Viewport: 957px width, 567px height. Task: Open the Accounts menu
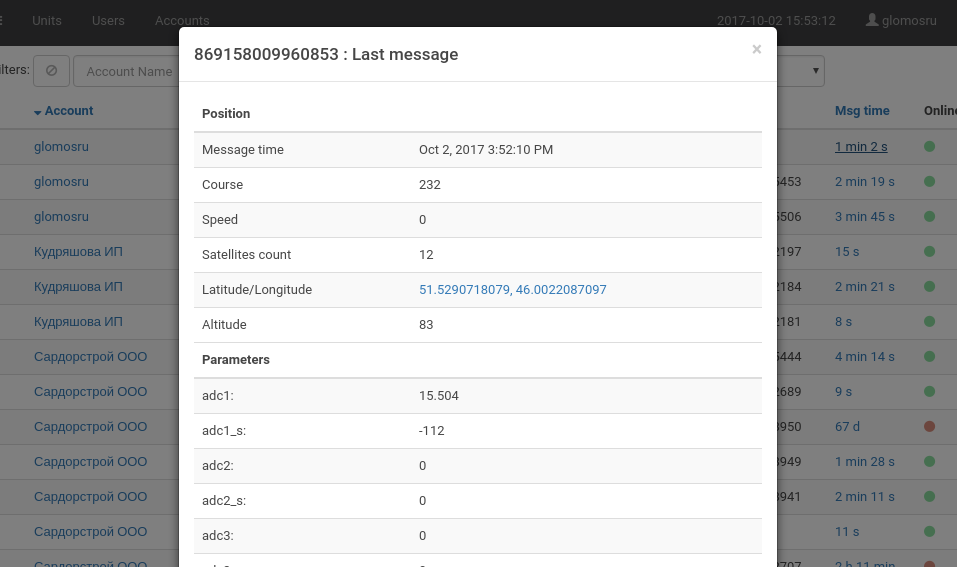[182, 20]
